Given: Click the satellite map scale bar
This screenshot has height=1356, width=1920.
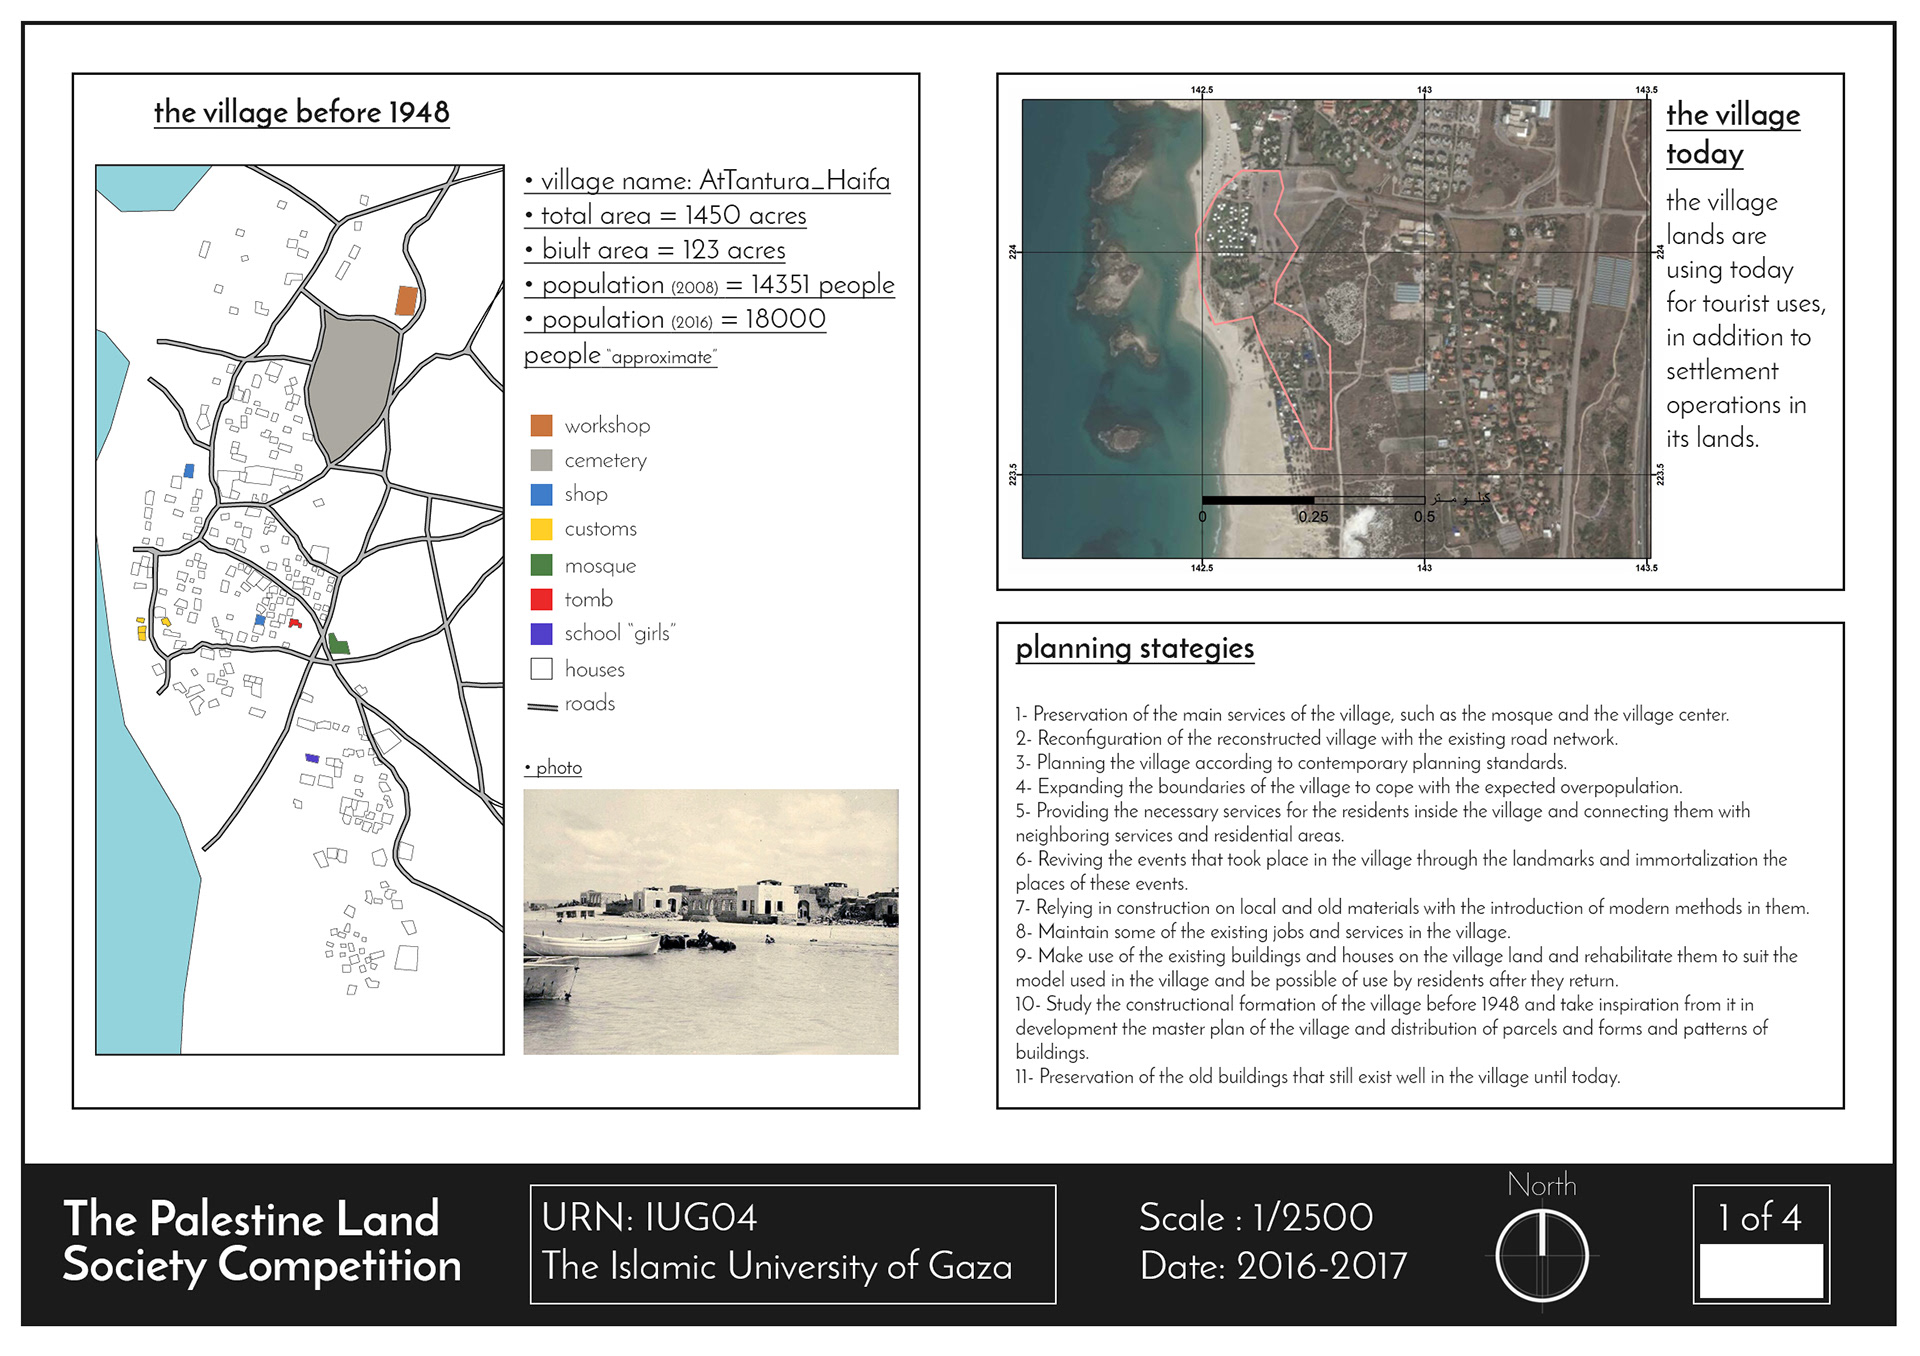Looking at the screenshot, I should [1312, 500].
